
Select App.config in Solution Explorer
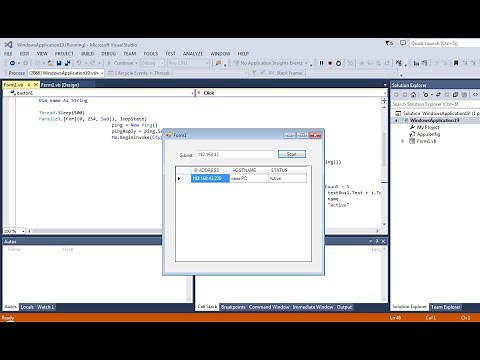(x=428, y=134)
